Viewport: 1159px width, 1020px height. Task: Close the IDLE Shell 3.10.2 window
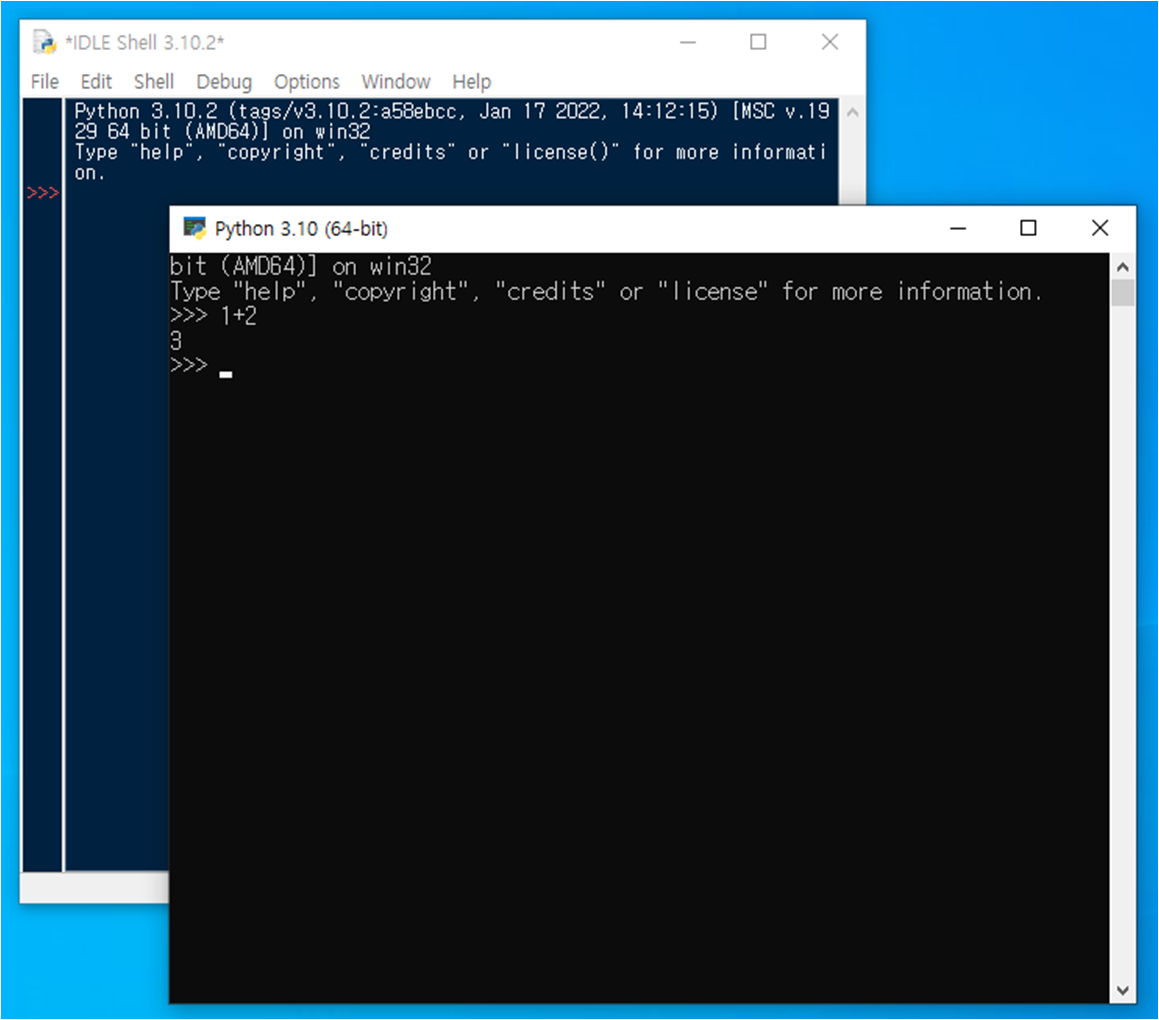coord(830,42)
